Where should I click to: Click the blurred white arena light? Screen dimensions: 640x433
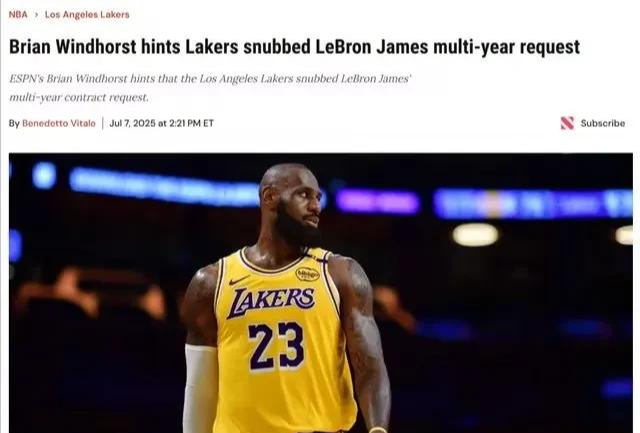[x=476, y=235]
